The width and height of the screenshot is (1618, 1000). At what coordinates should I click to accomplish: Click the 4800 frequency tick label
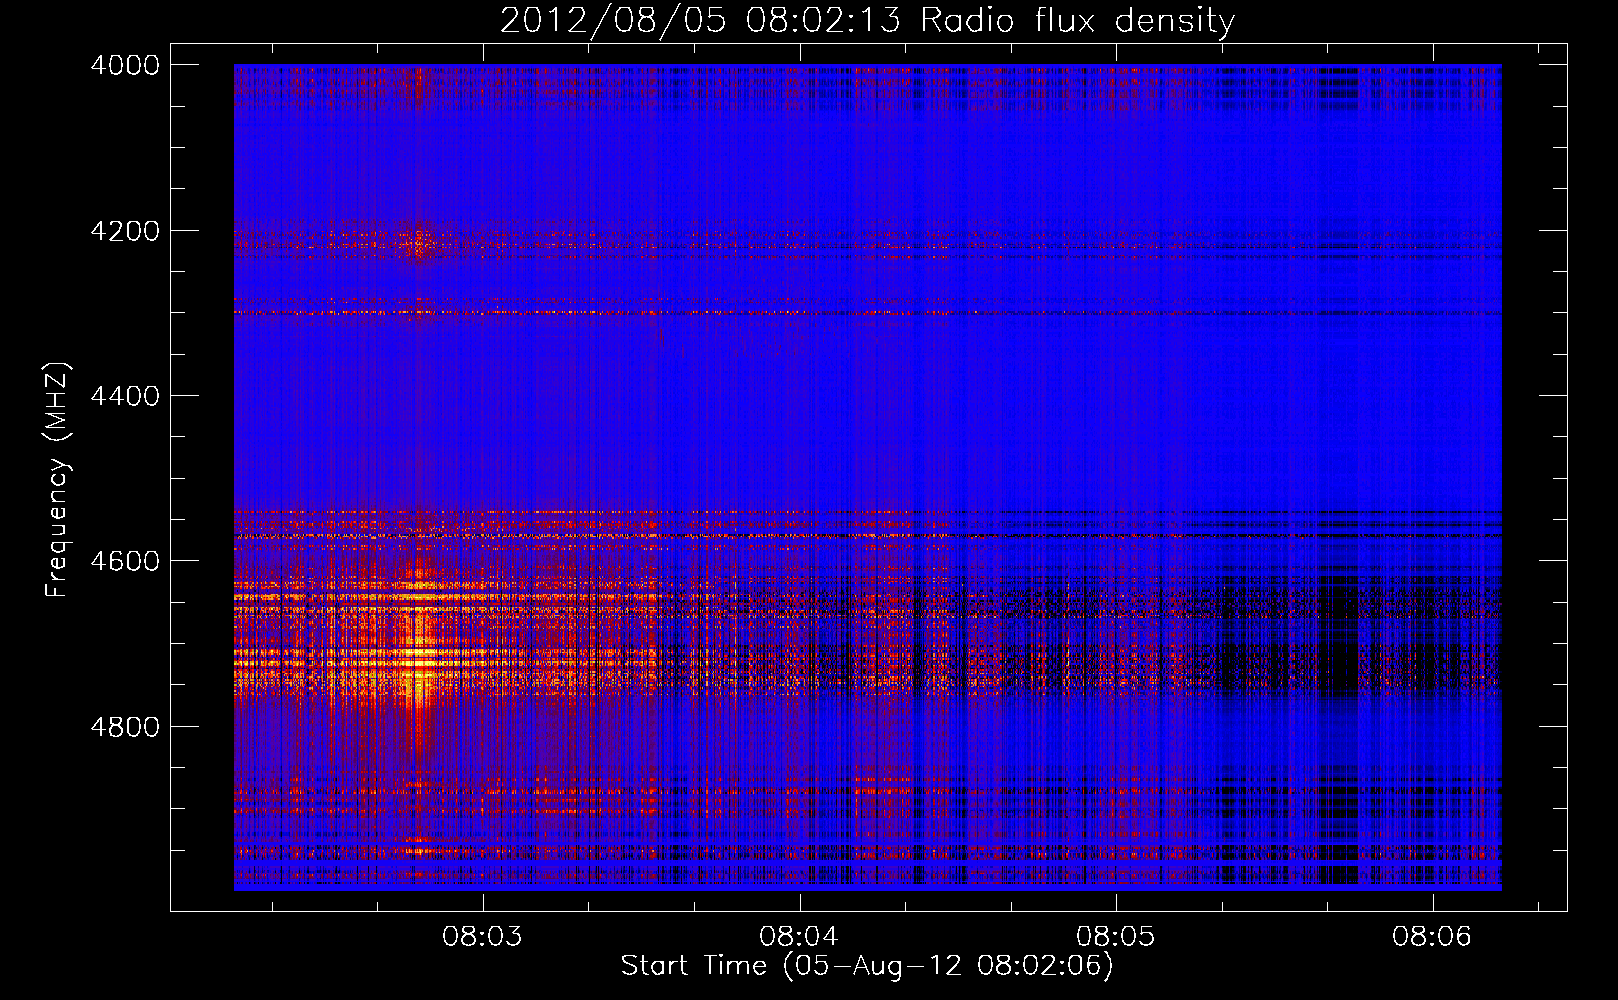tap(125, 726)
